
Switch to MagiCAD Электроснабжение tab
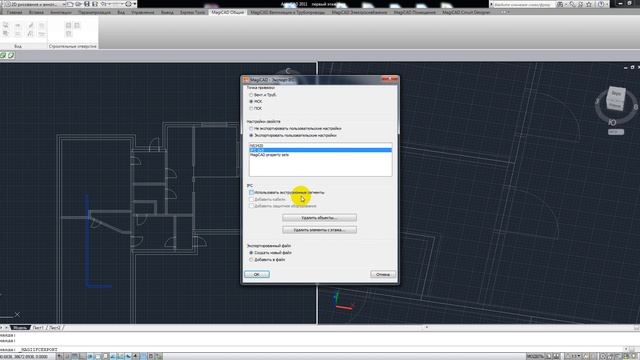pyautogui.click(x=360, y=12)
